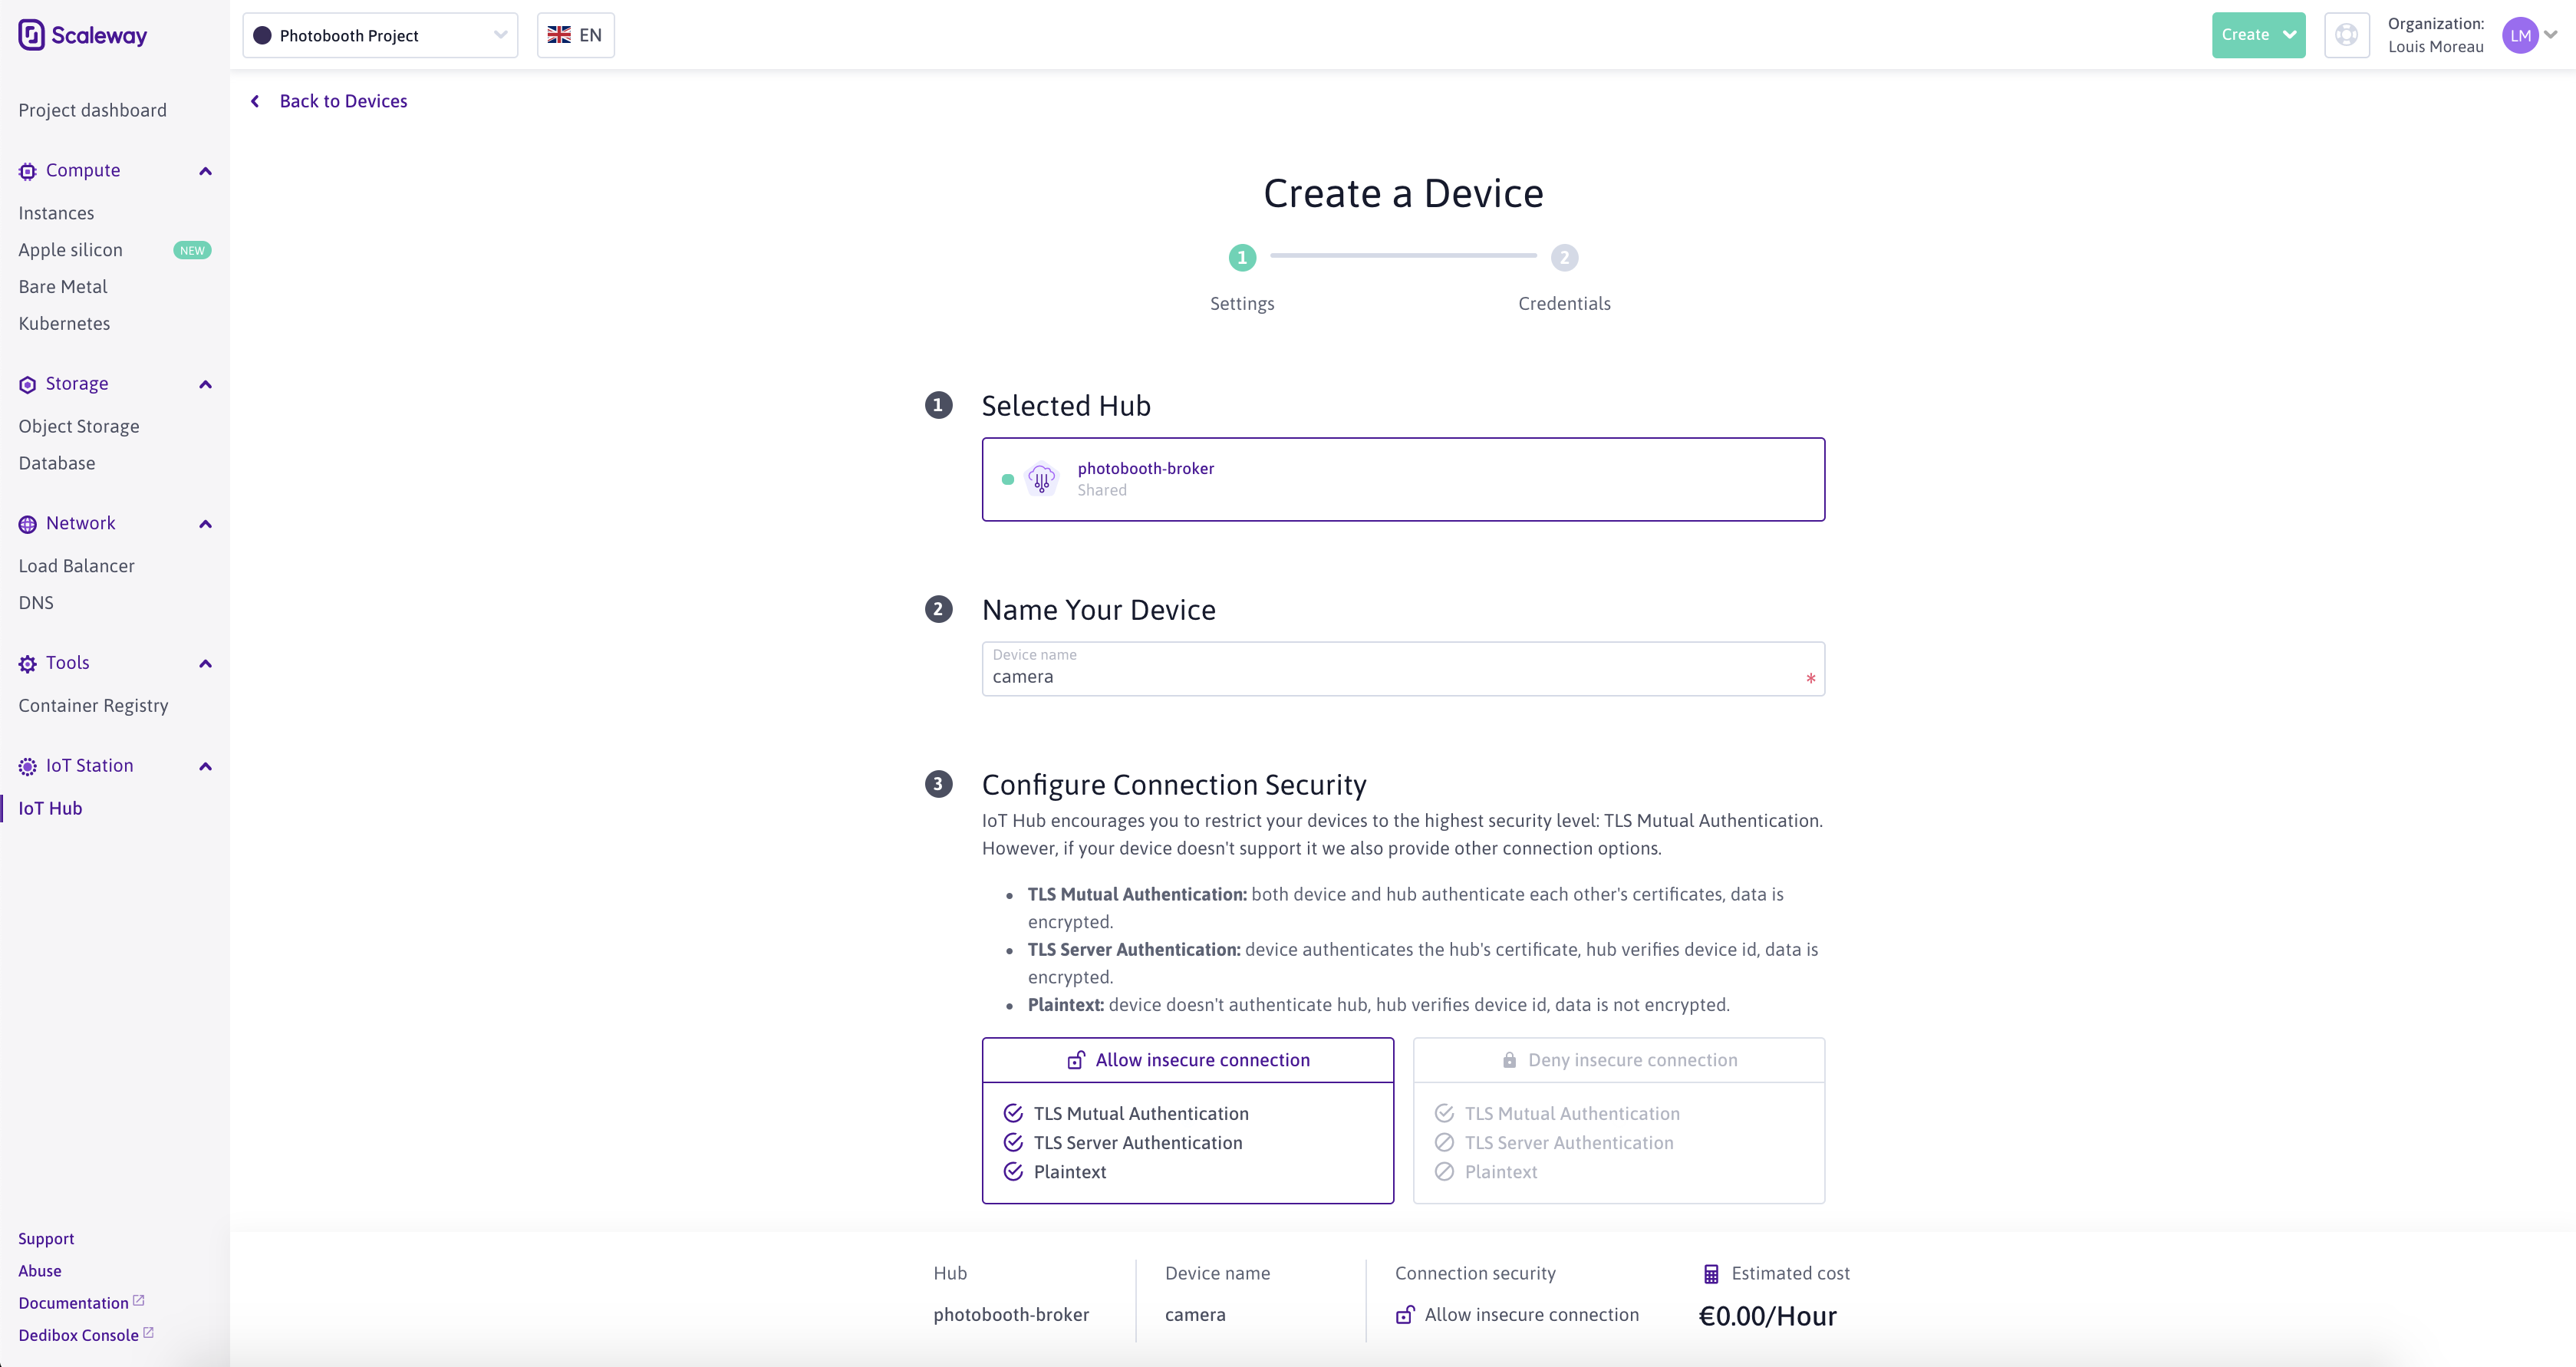2576x1367 pixels.
Task: Select Deny insecure connection toggle
Action: [1619, 1059]
